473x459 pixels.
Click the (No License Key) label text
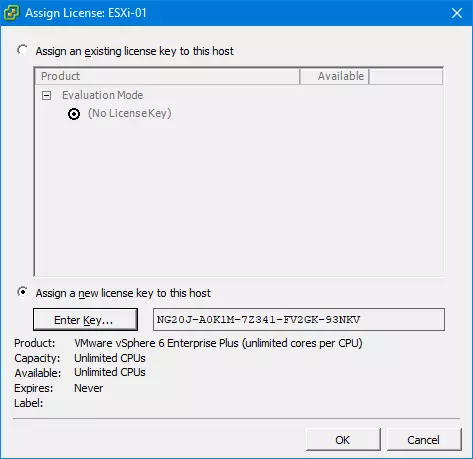(x=130, y=113)
